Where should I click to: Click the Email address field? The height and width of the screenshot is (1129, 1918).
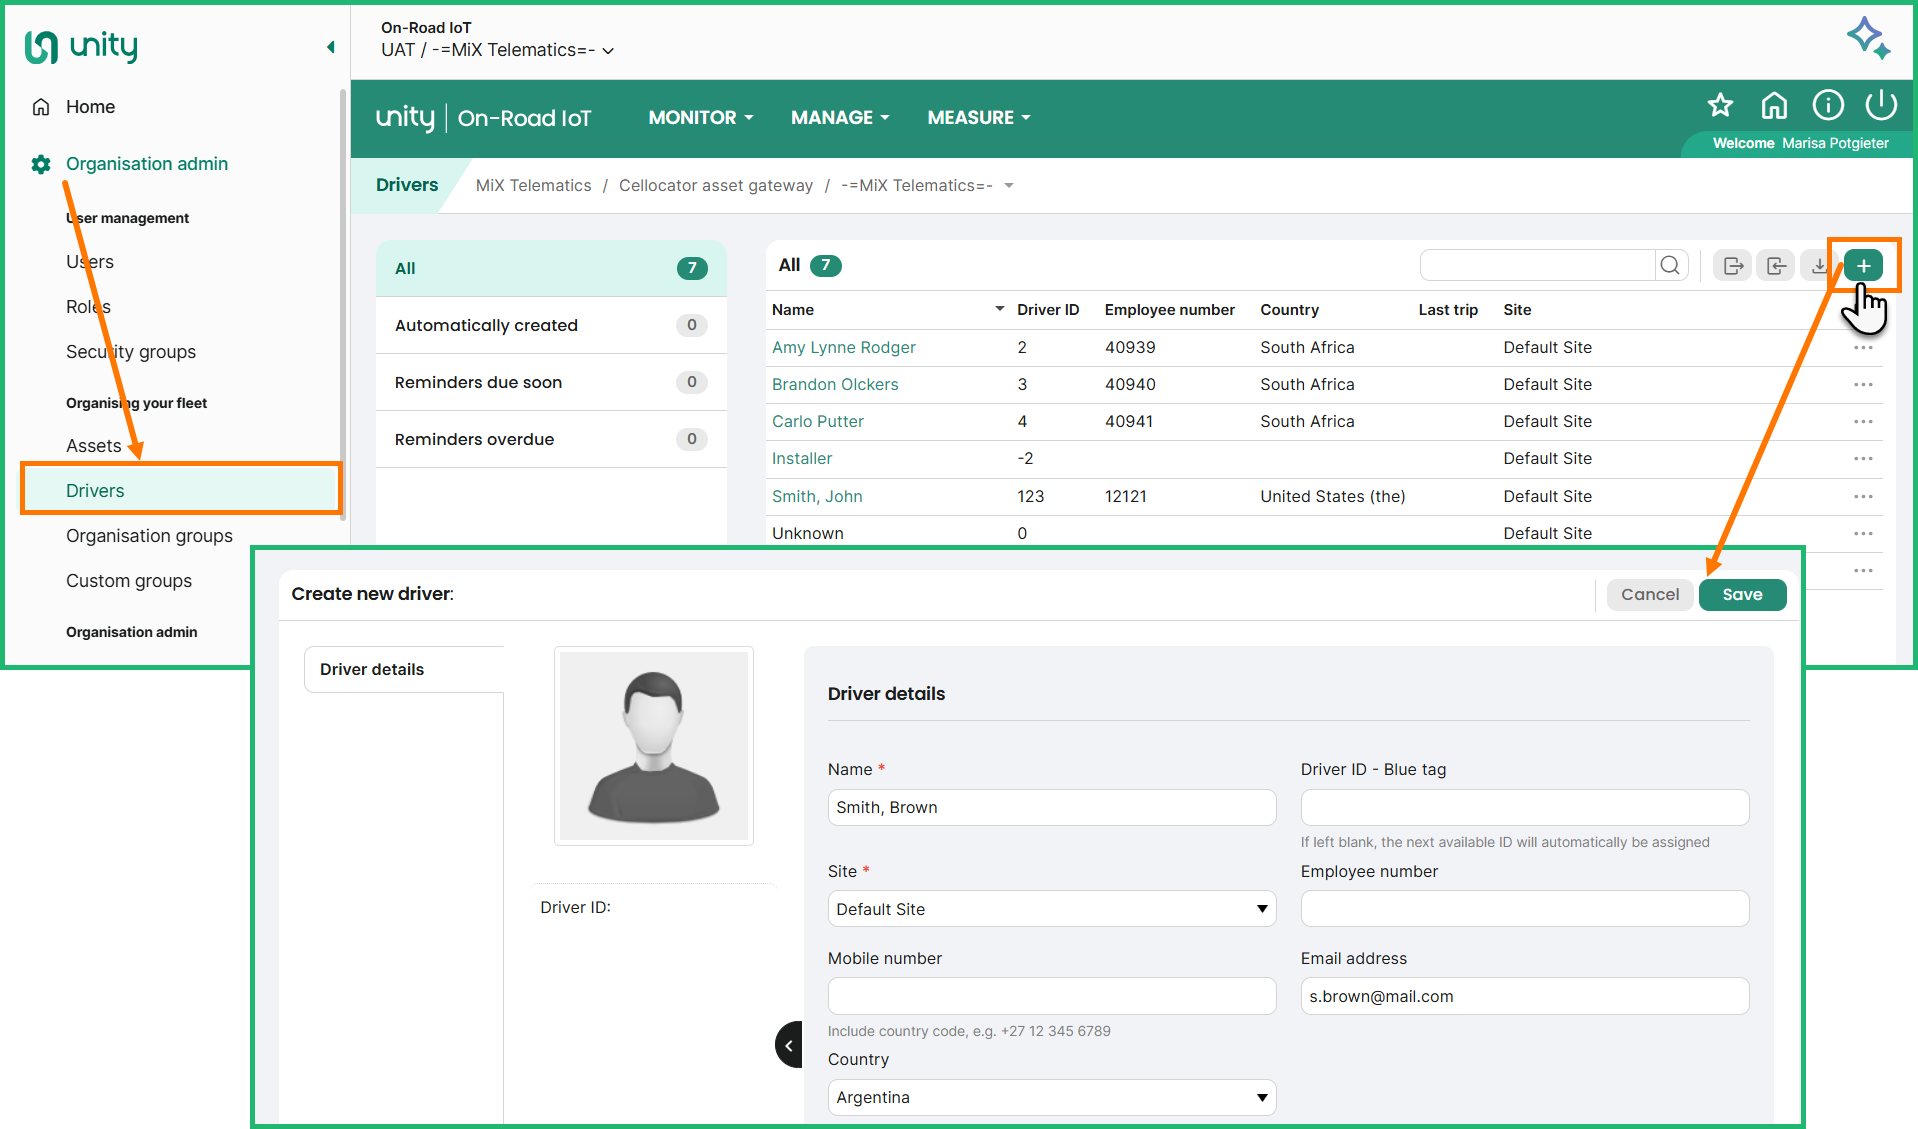(x=1523, y=996)
